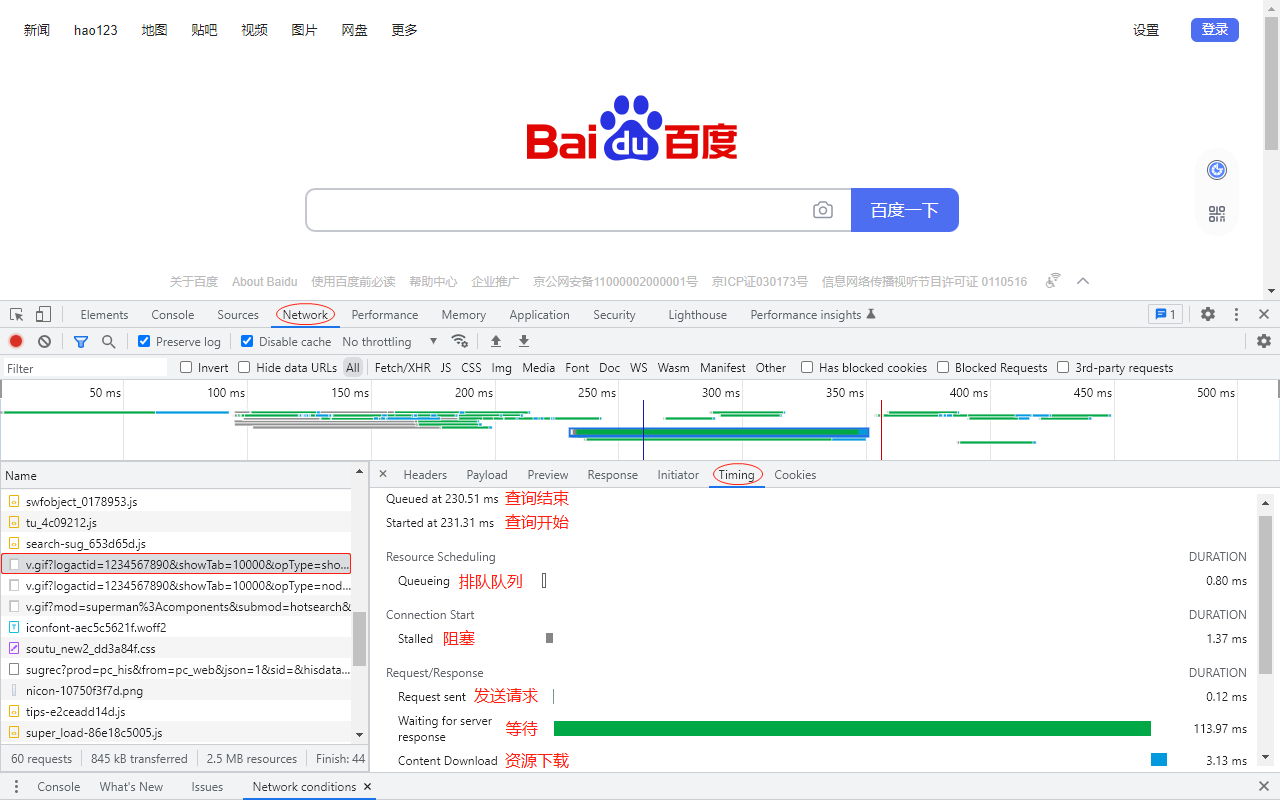This screenshot has height=800, width=1280.
Task: Open network conditions wifi icon
Action: click(x=459, y=341)
